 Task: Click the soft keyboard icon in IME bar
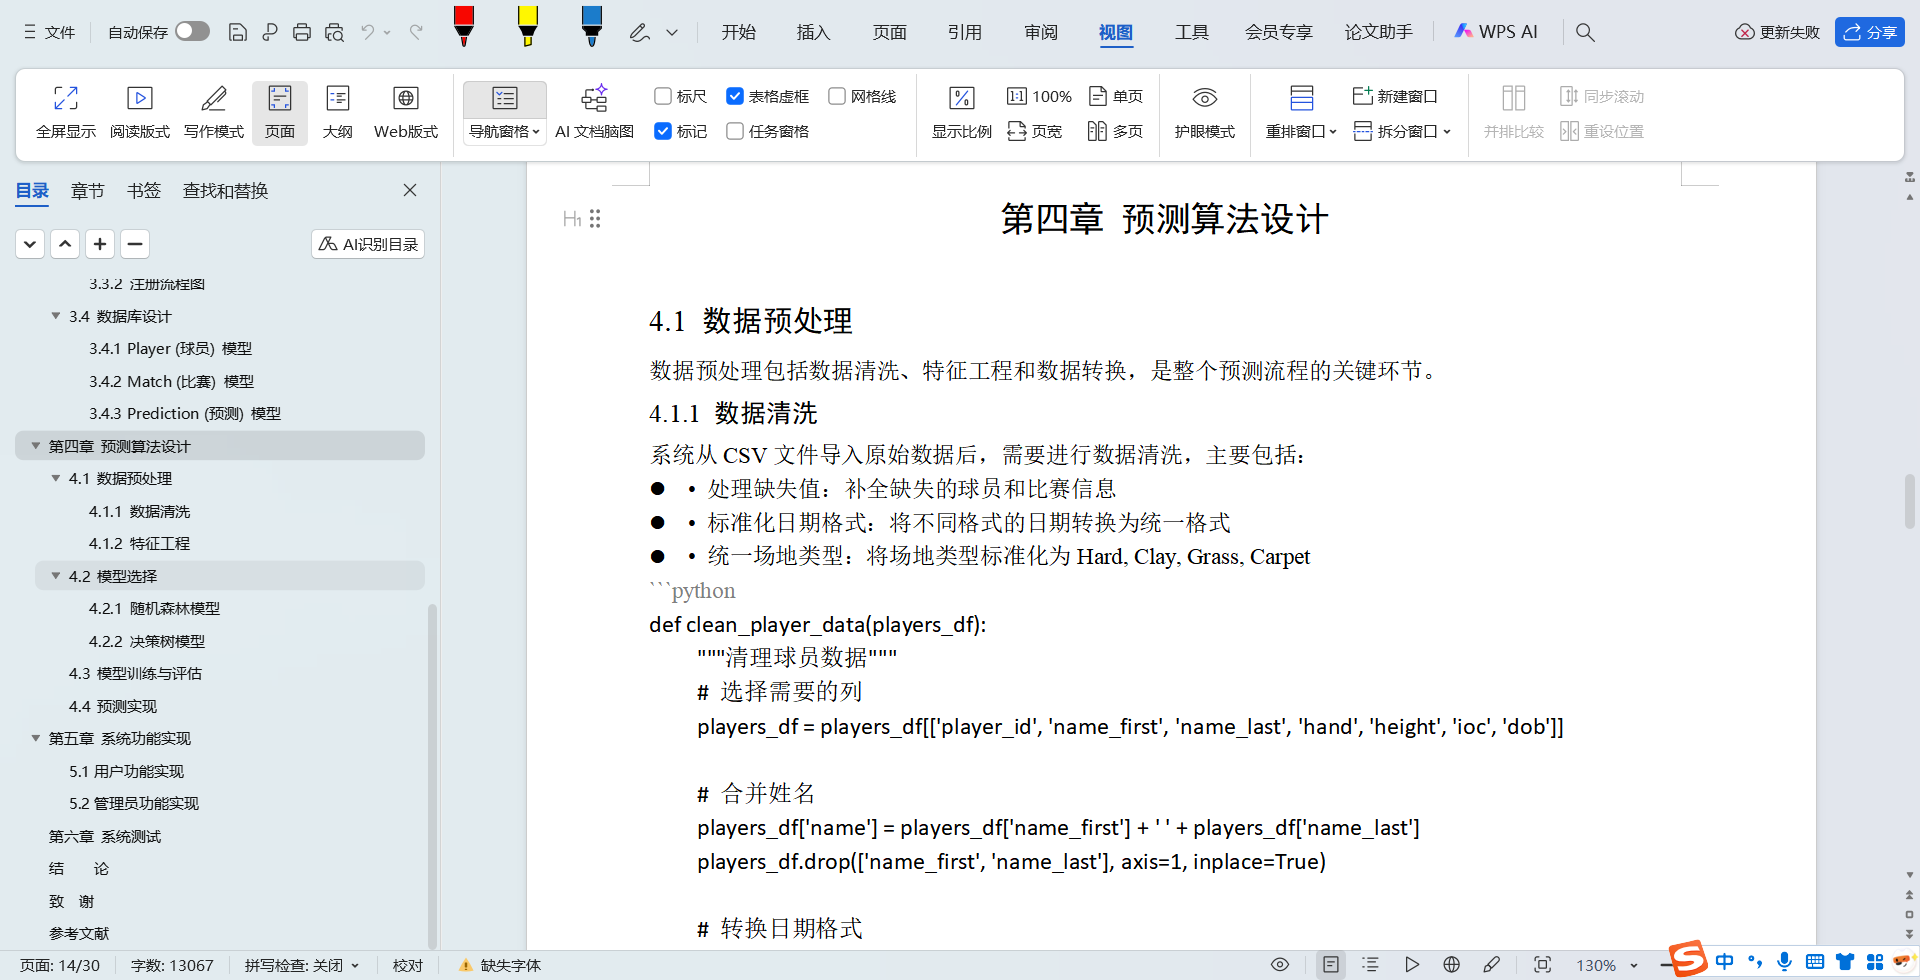[x=1815, y=962]
